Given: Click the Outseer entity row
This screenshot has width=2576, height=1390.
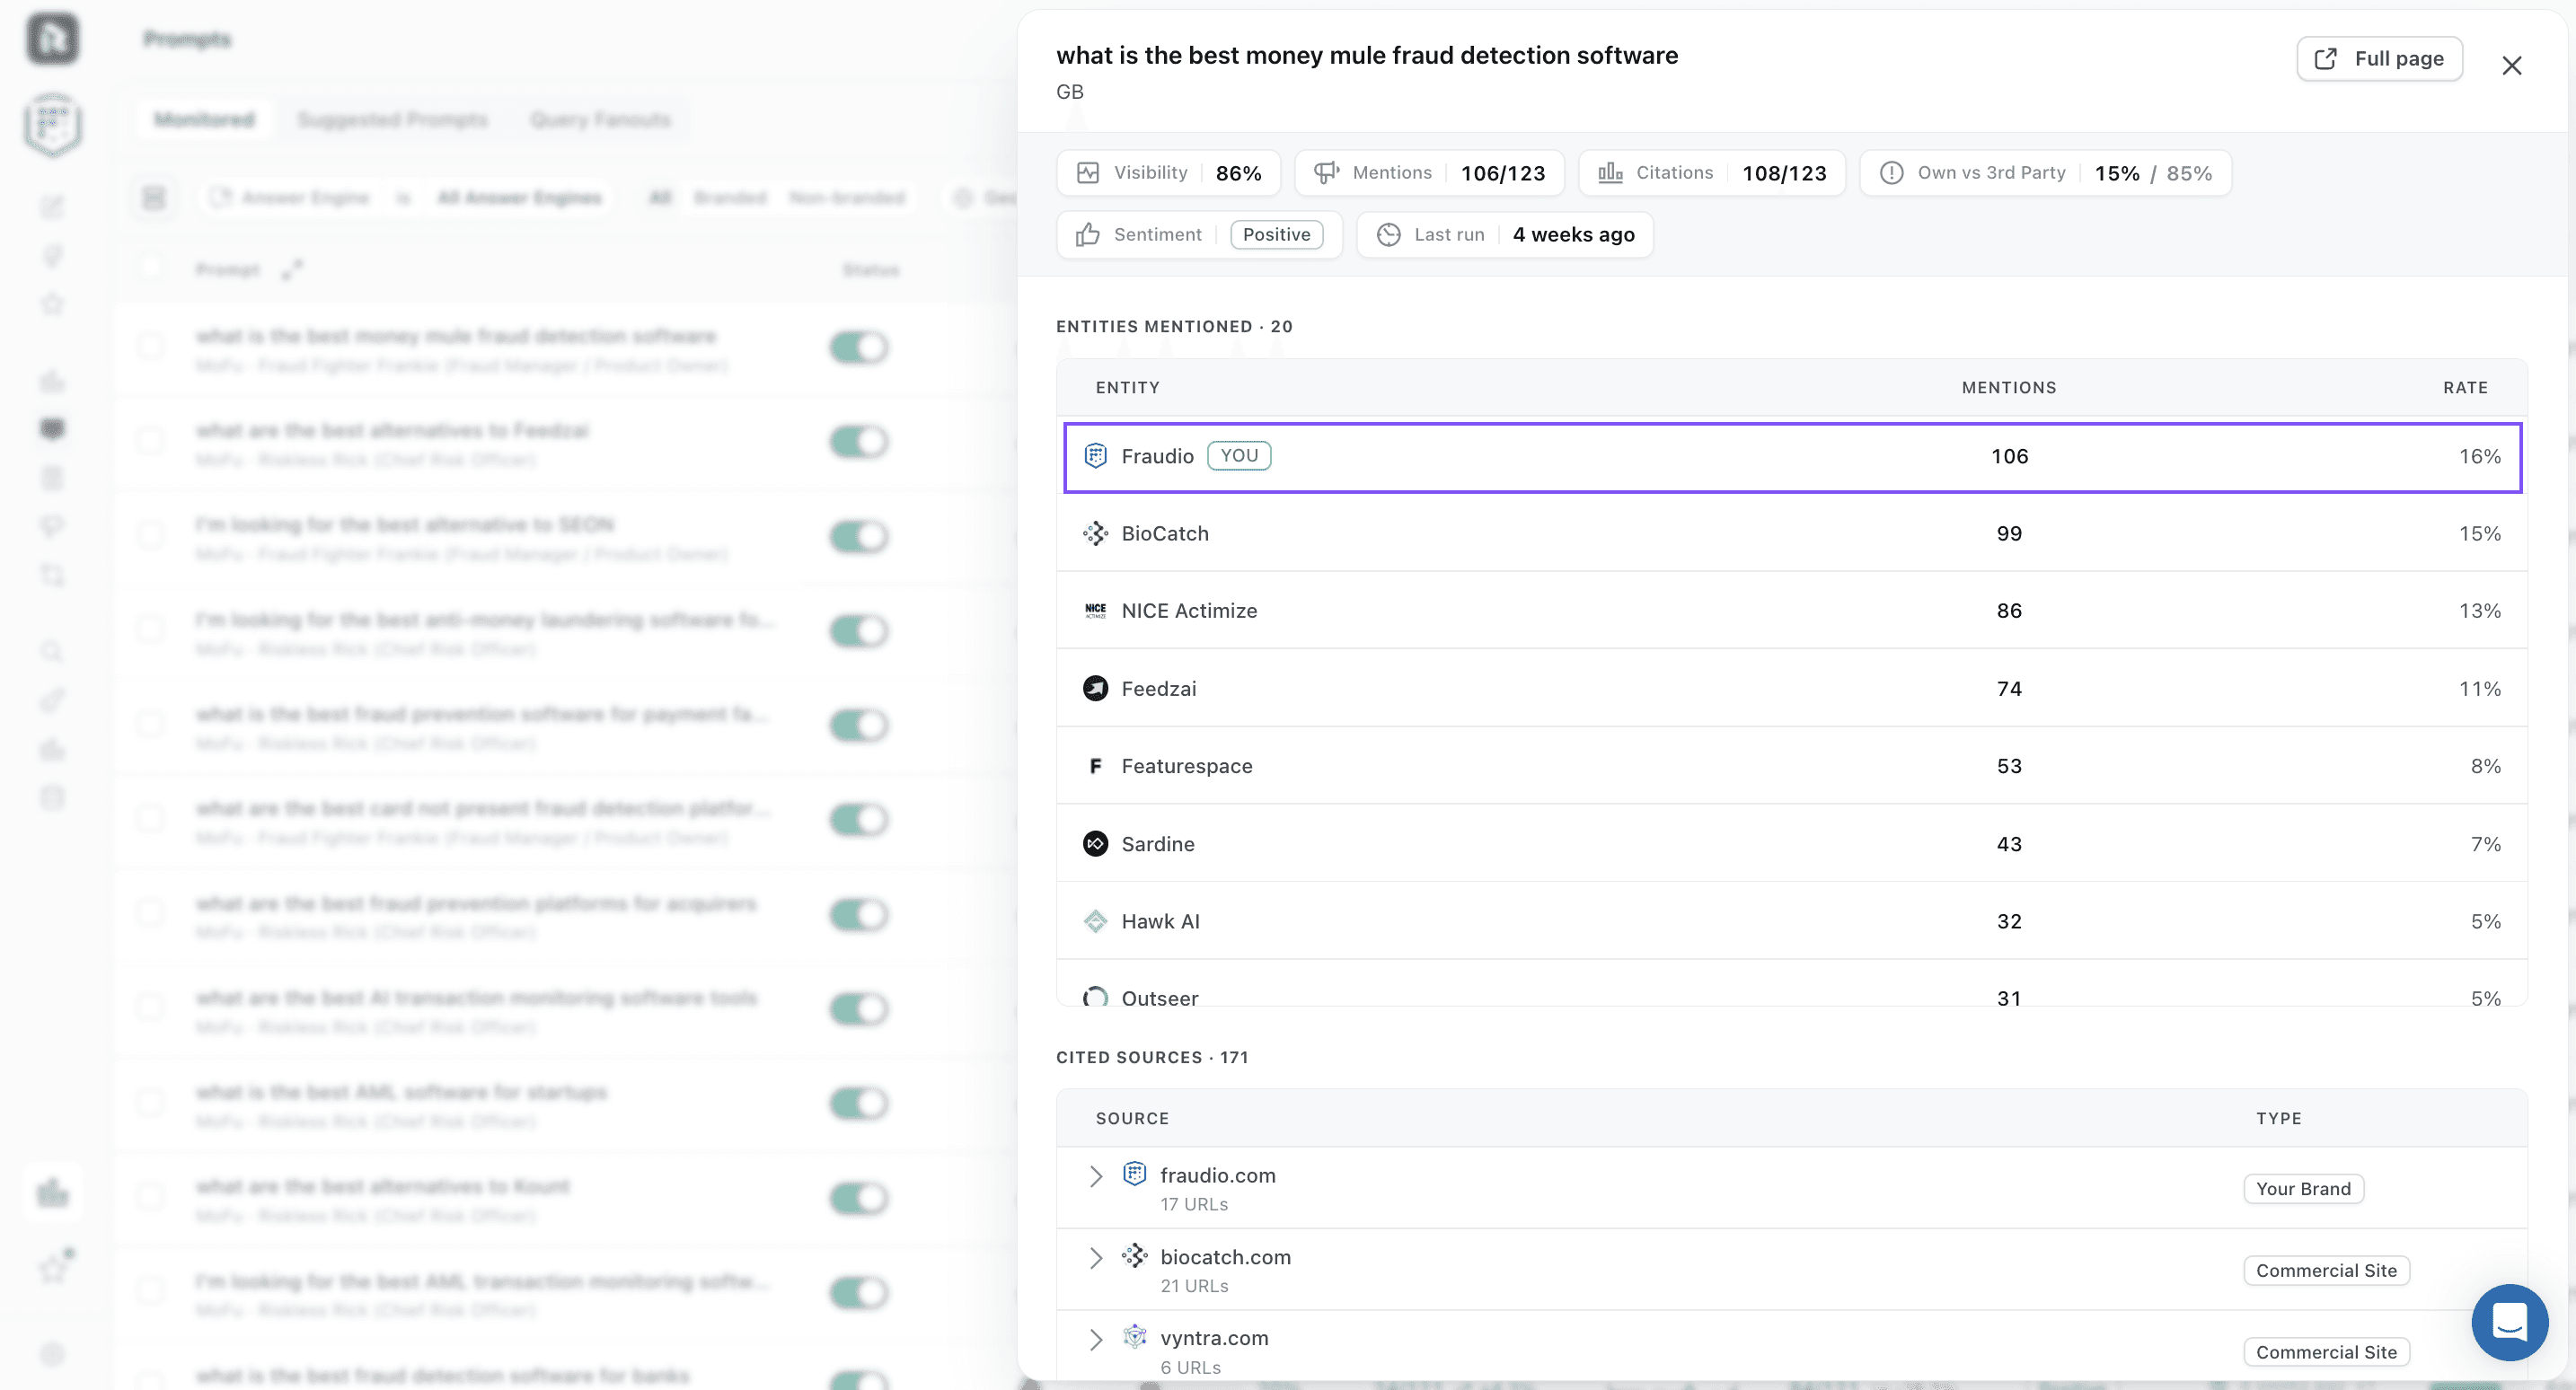Looking at the screenshot, I should pos(1791,984).
